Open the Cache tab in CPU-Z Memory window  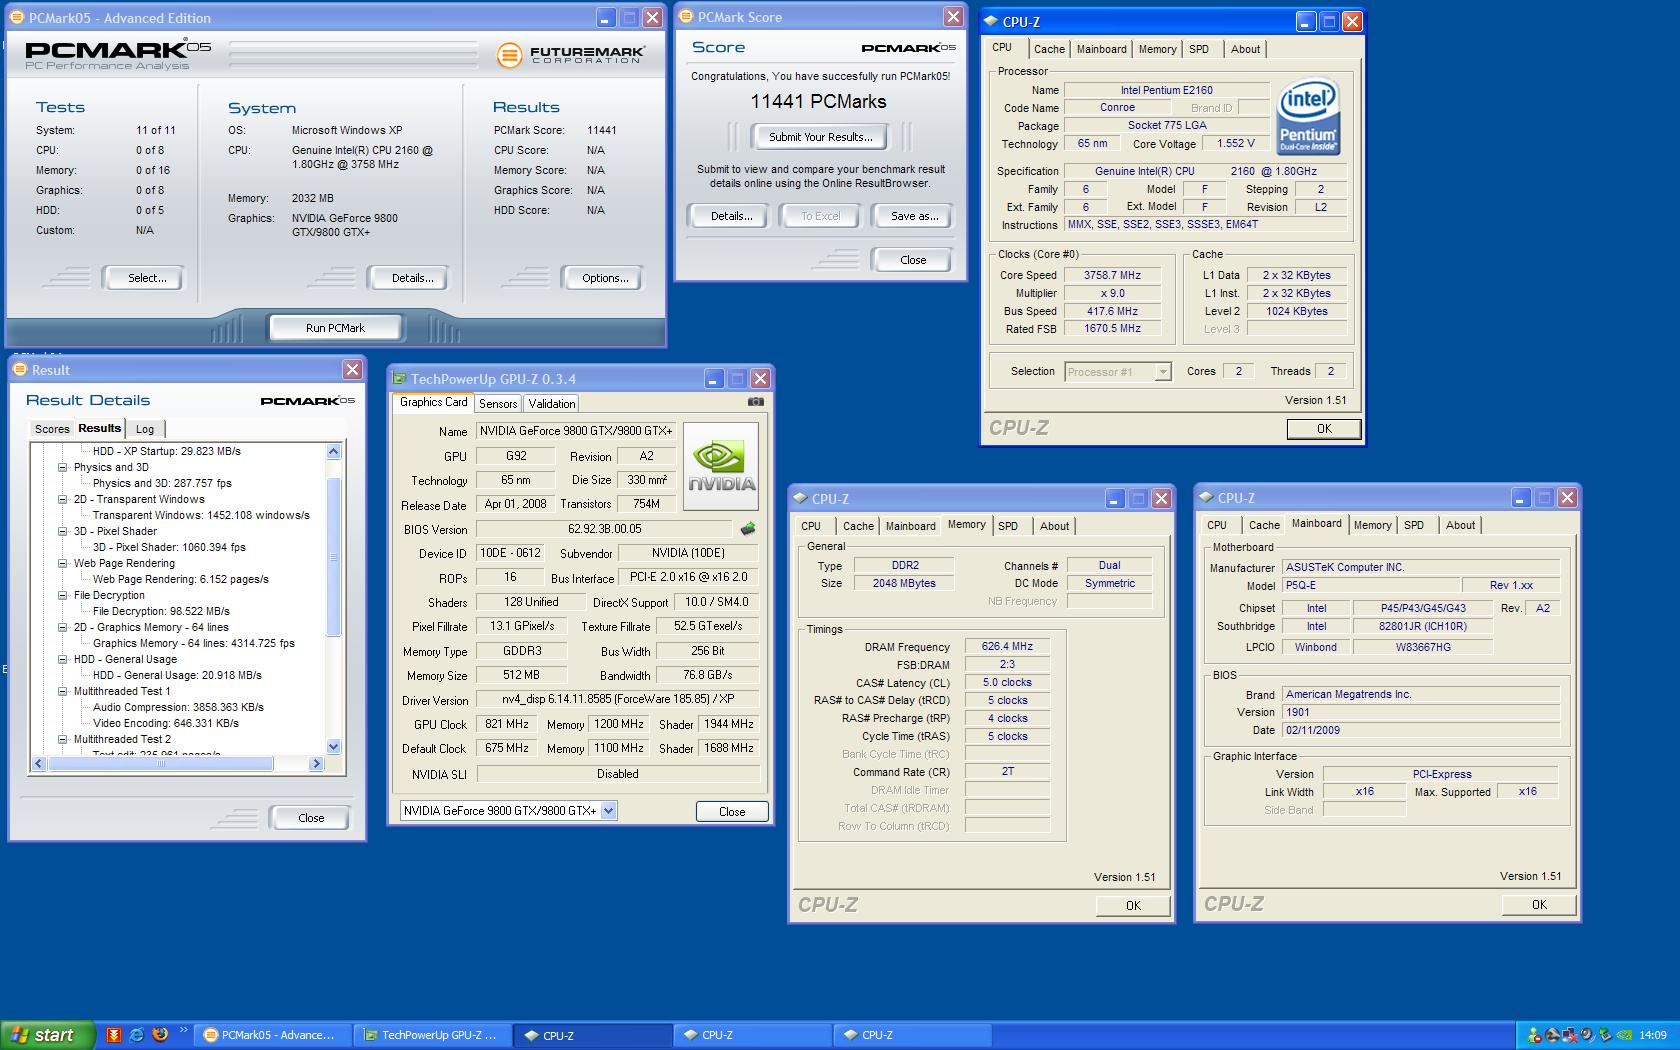858,526
